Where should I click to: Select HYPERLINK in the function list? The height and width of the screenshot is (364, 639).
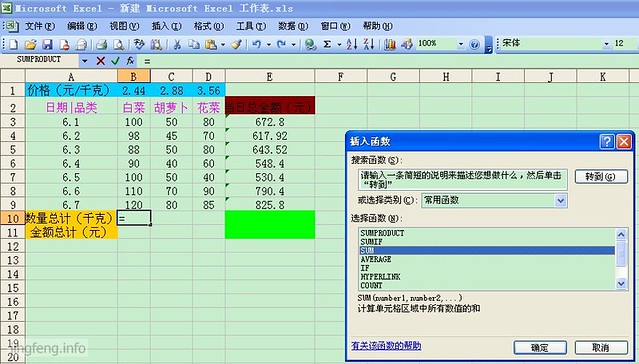[487, 277]
